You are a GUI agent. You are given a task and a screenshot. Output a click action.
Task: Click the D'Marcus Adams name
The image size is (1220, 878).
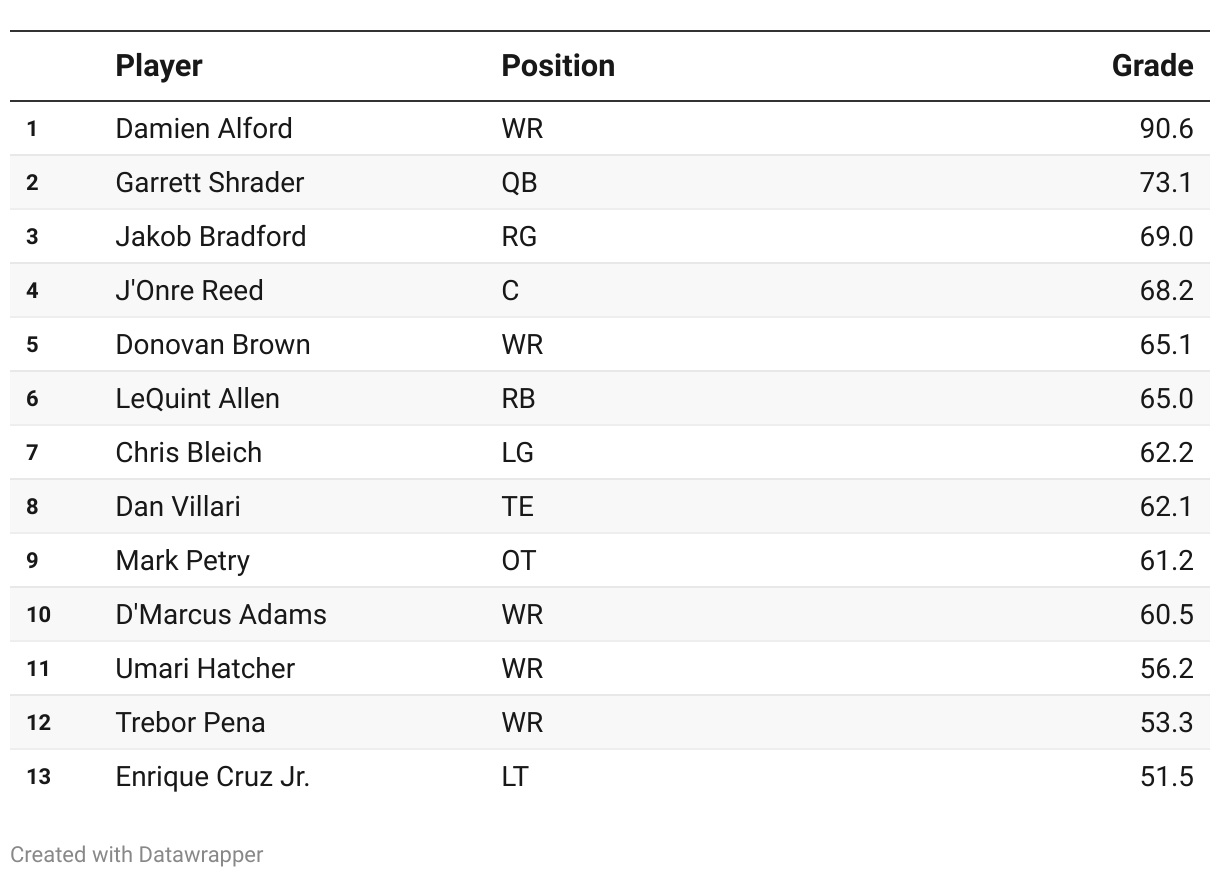(x=220, y=615)
